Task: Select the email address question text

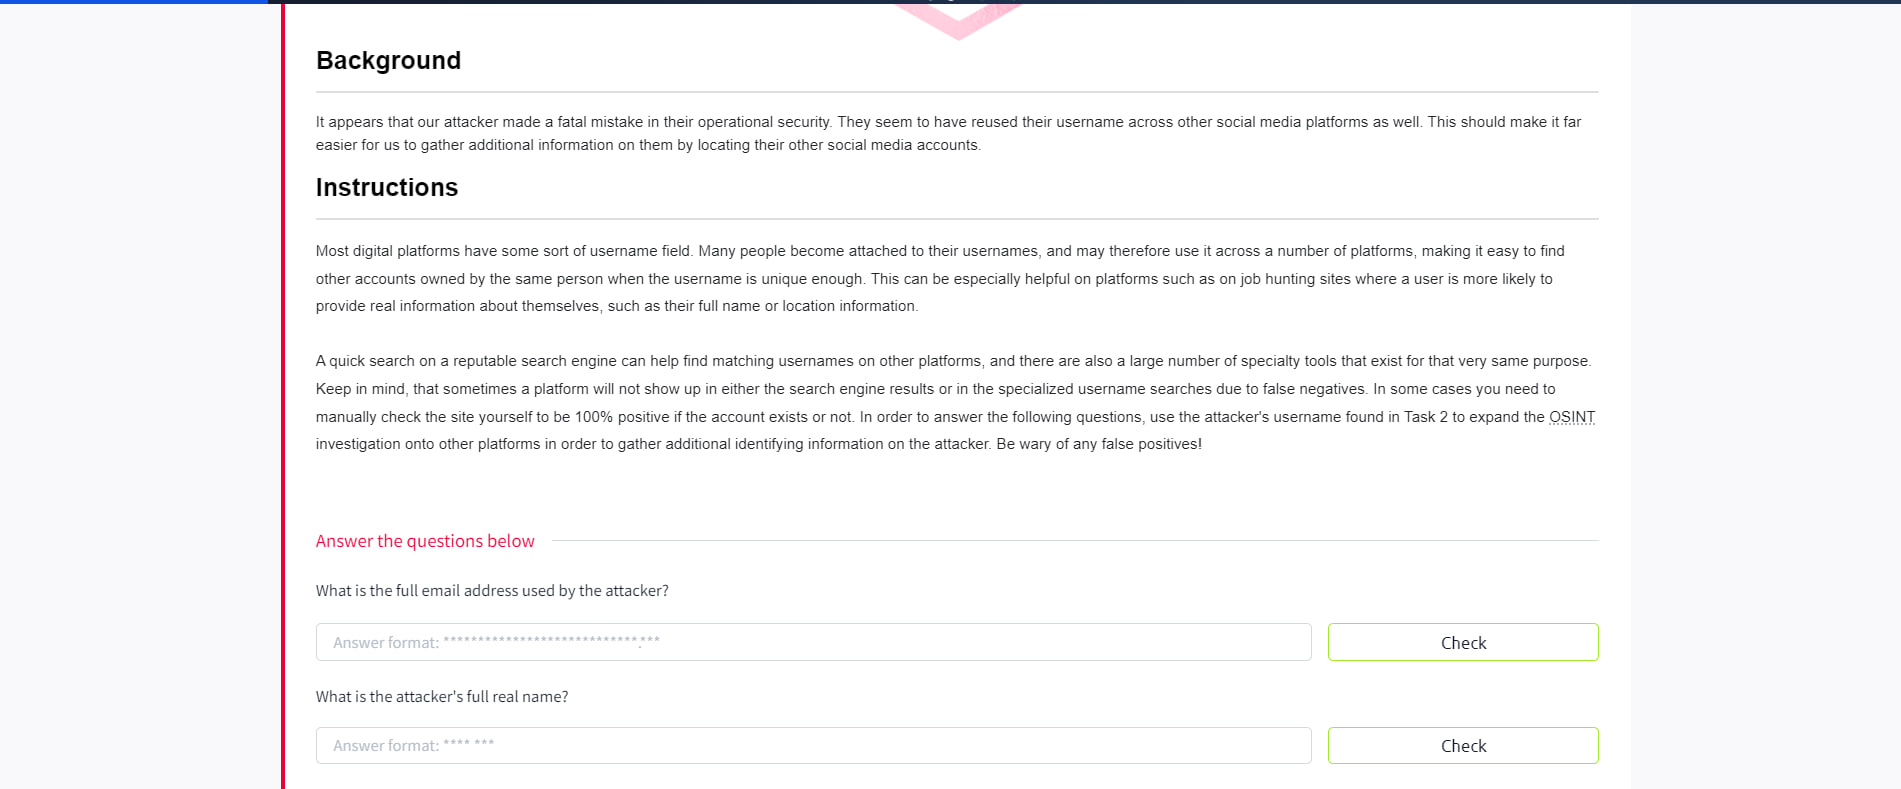Action: [491, 590]
